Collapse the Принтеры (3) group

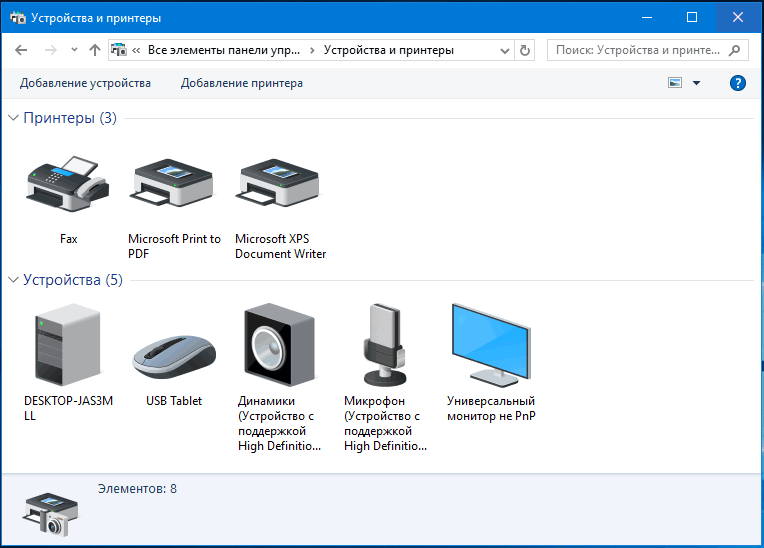click(x=14, y=118)
